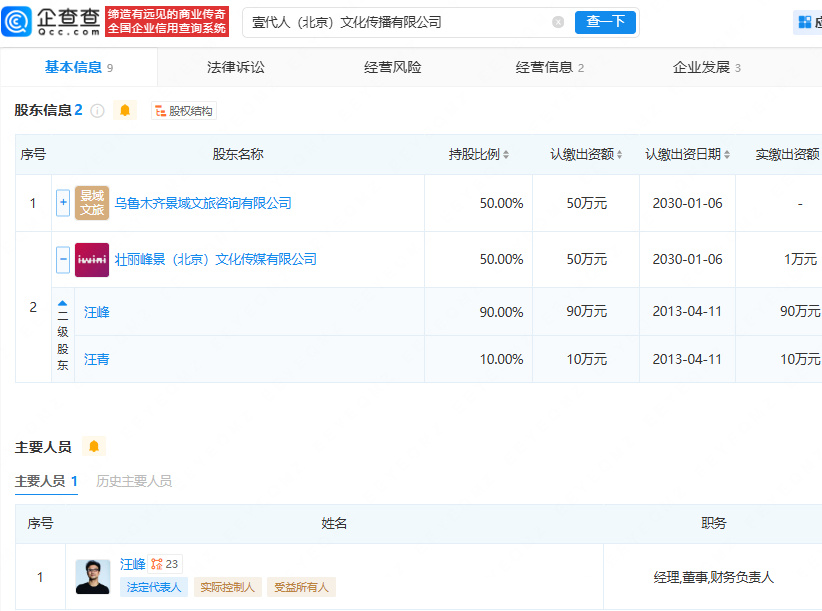
Task: Collapse the 二级股东 section arrow
Action: click(x=62, y=303)
